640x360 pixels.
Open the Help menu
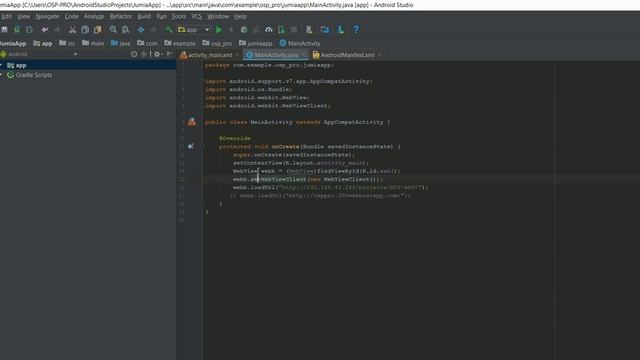point(240,16)
